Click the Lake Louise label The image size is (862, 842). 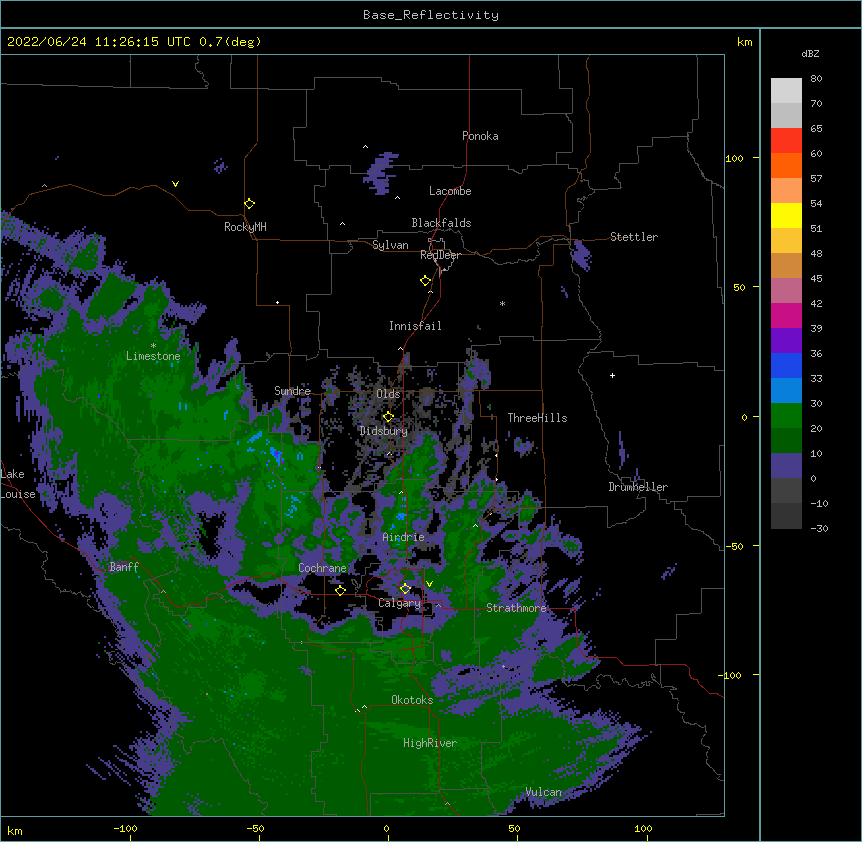(x=18, y=484)
